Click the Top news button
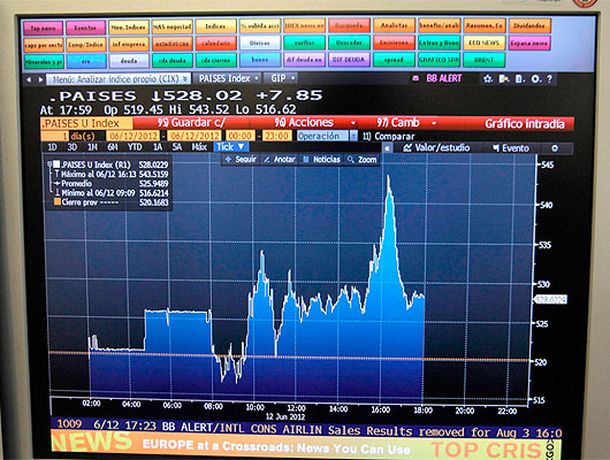Screen dimensions: 610x460 pos(43,28)
